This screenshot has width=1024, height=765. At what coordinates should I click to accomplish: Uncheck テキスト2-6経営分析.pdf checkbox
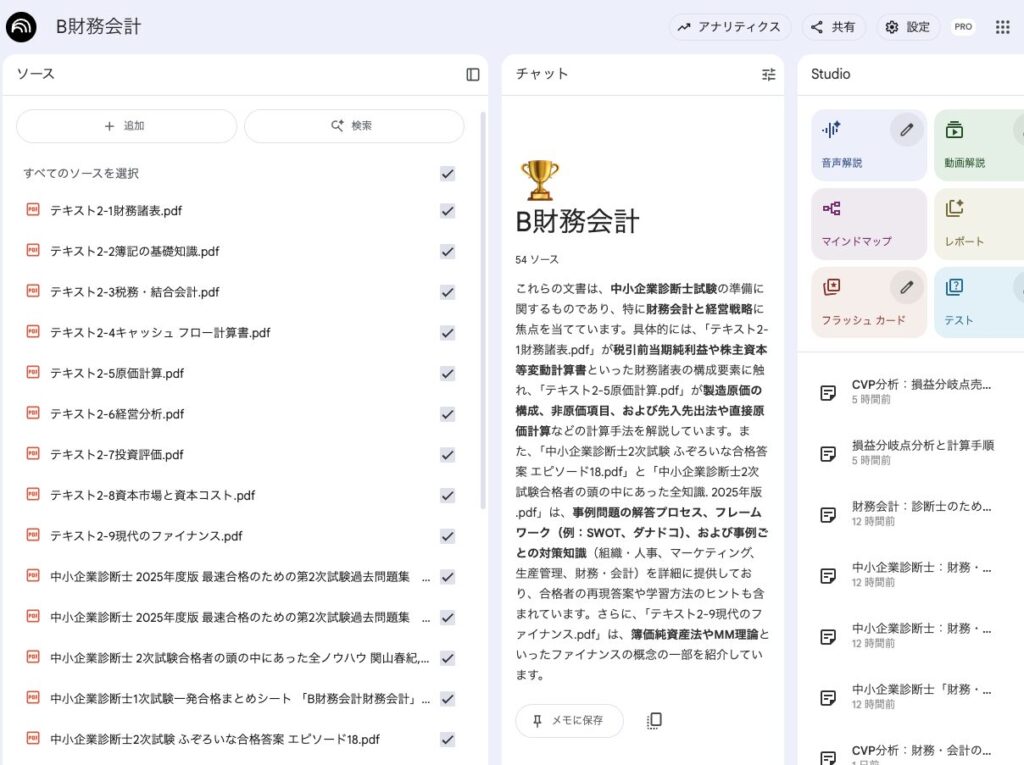coord(447,414)
